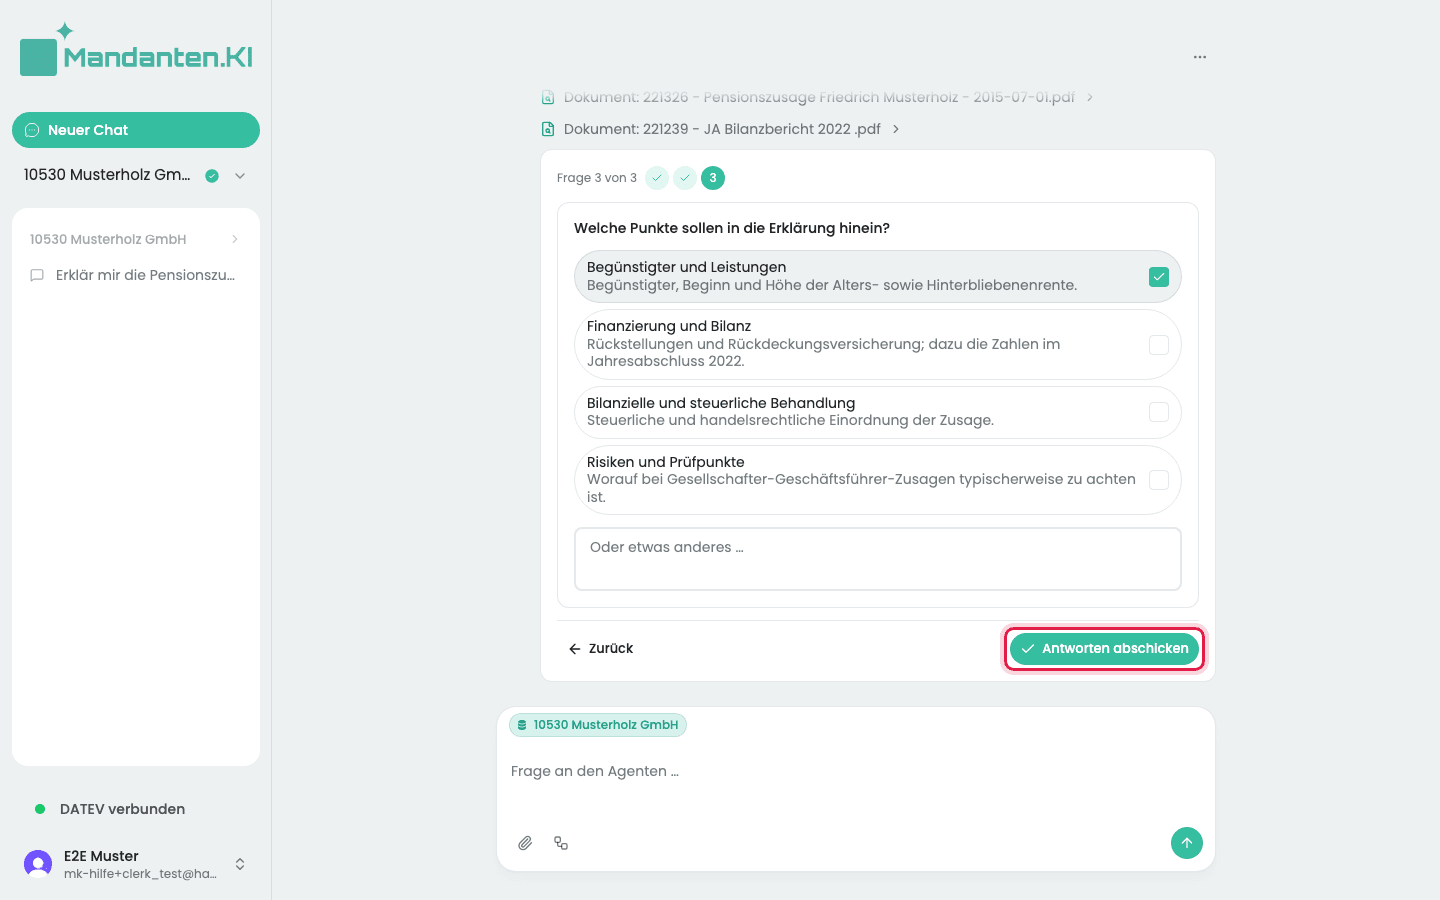Expand the 10530 Musterholz client dropdown

click(x=240, y=176)
